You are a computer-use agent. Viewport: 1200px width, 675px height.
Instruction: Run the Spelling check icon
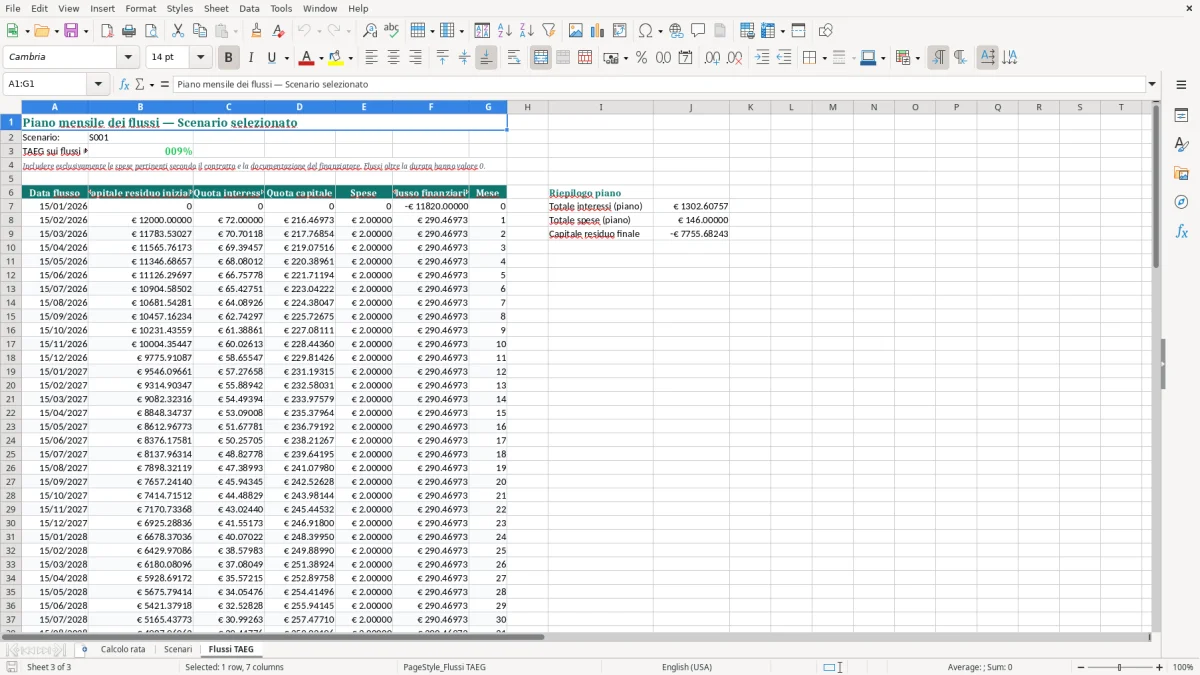point(392,31)
